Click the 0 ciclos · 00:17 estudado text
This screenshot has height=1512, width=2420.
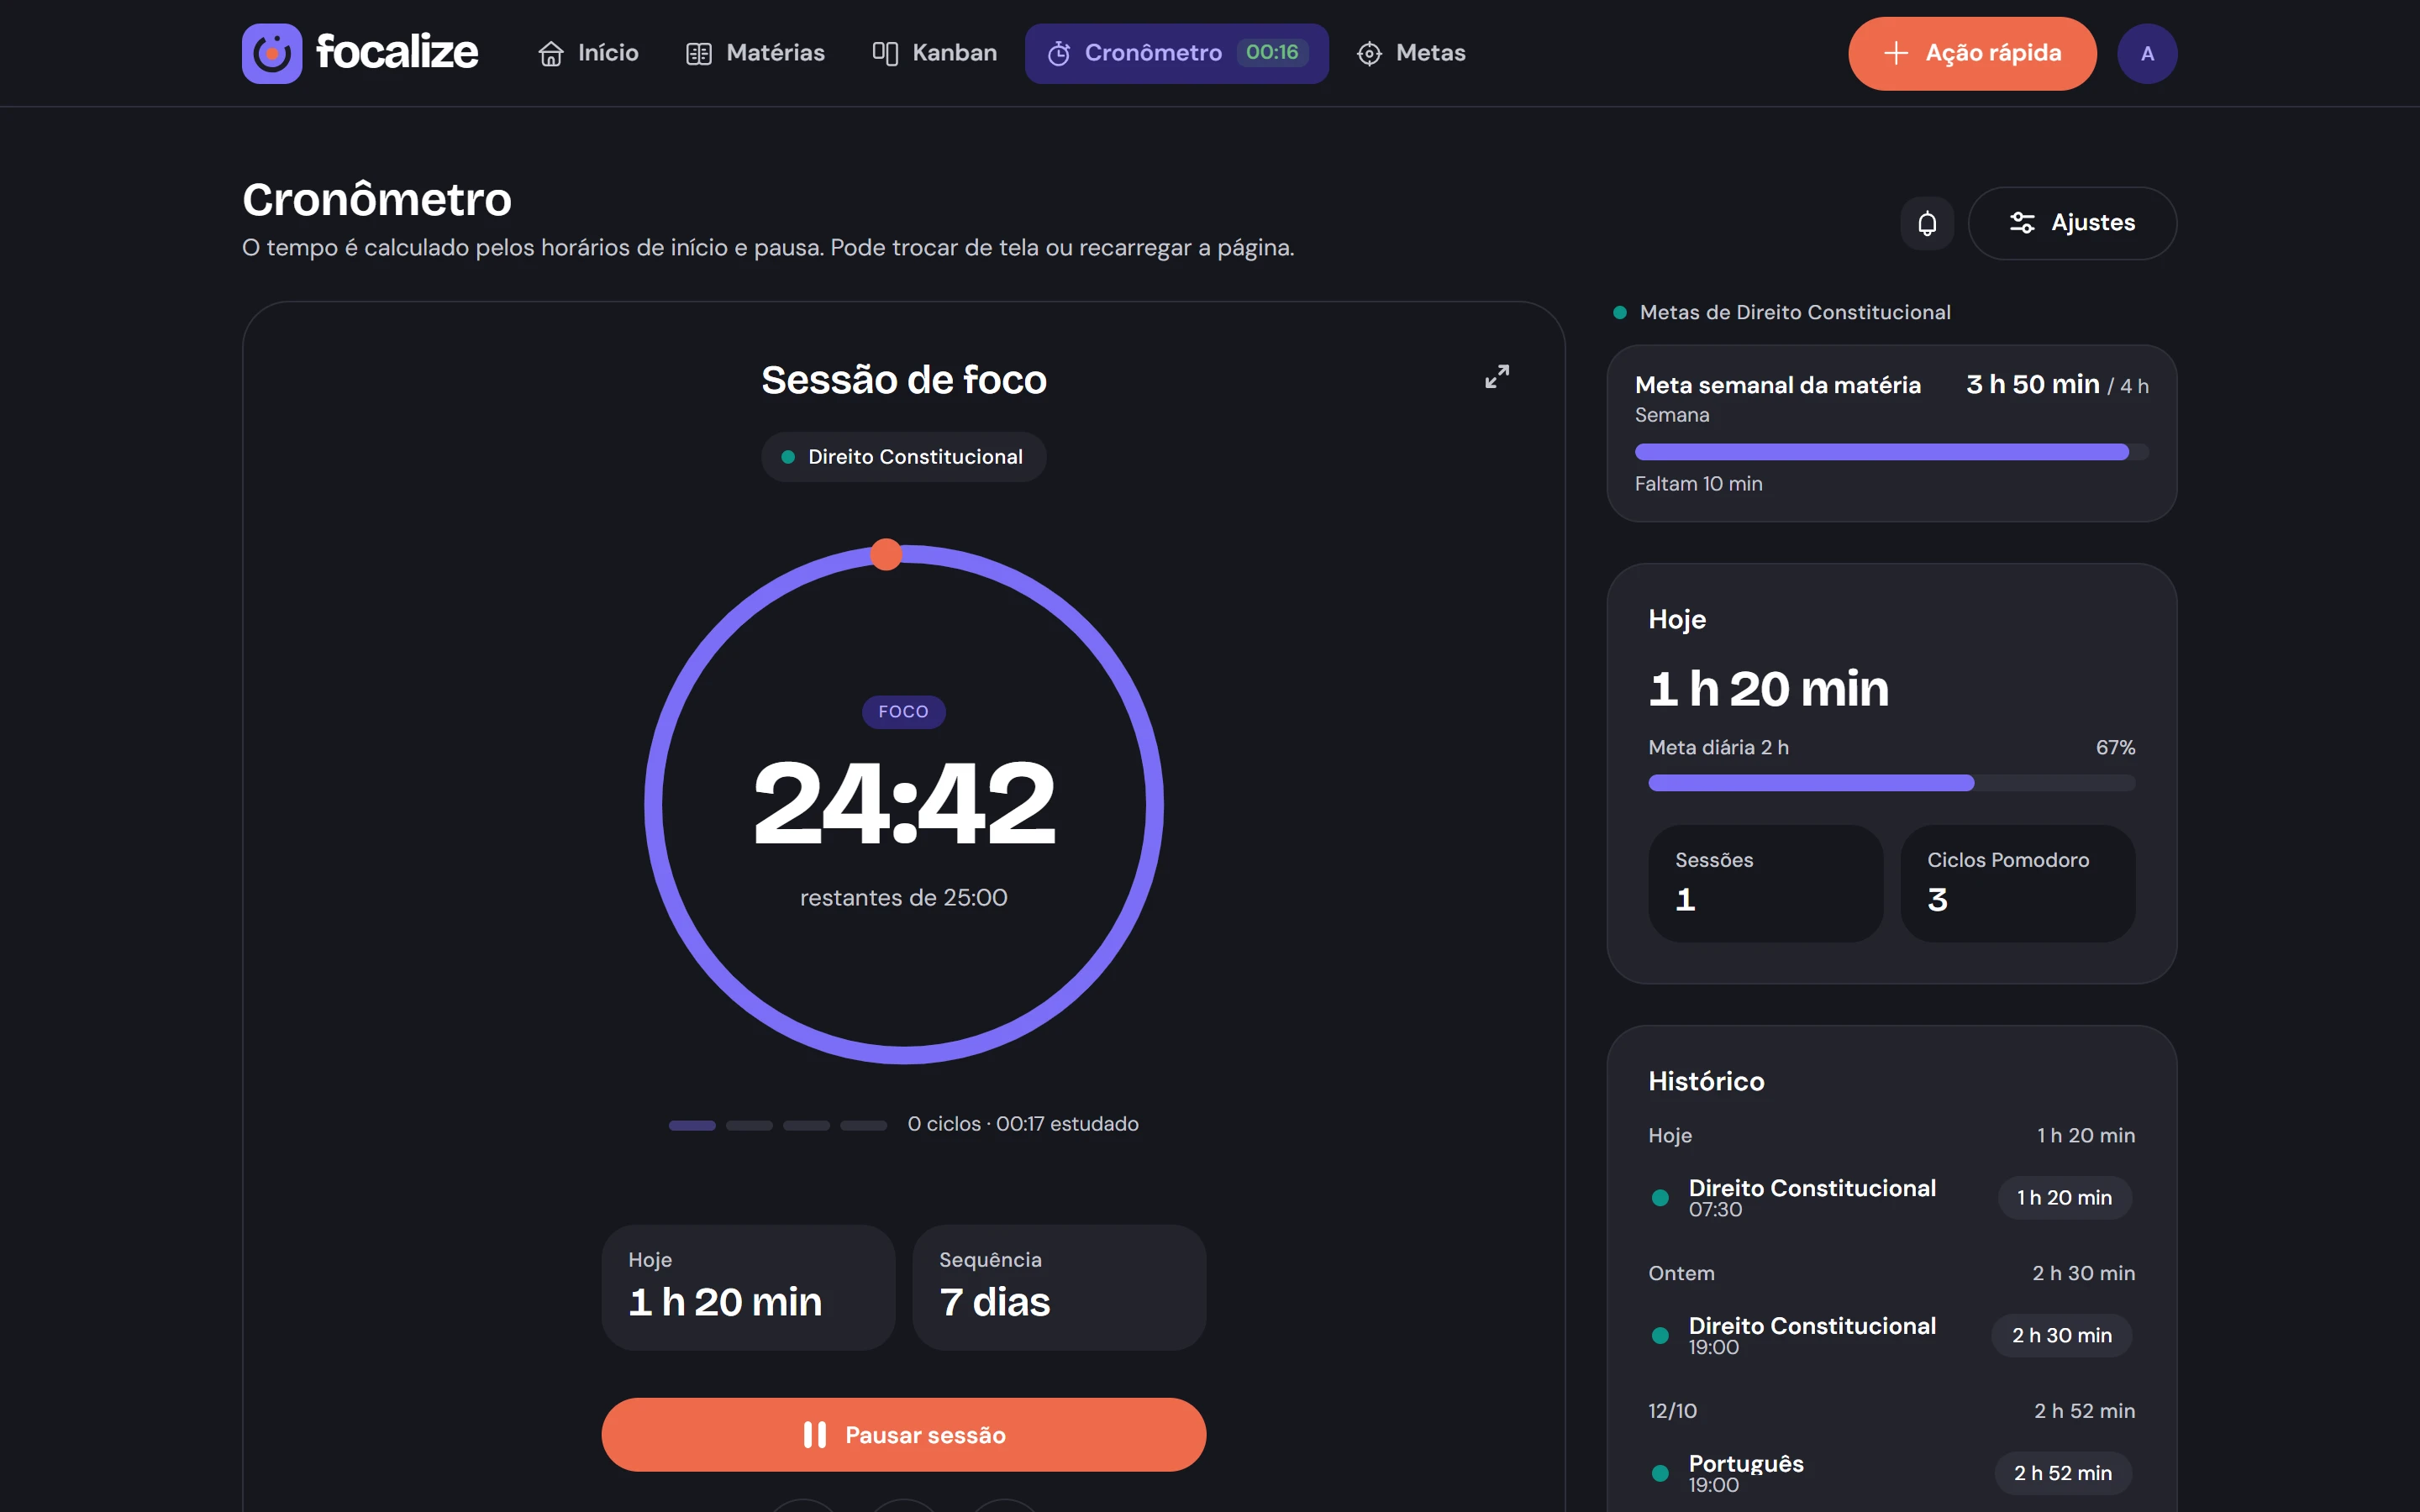[x=1022, y=1124]
